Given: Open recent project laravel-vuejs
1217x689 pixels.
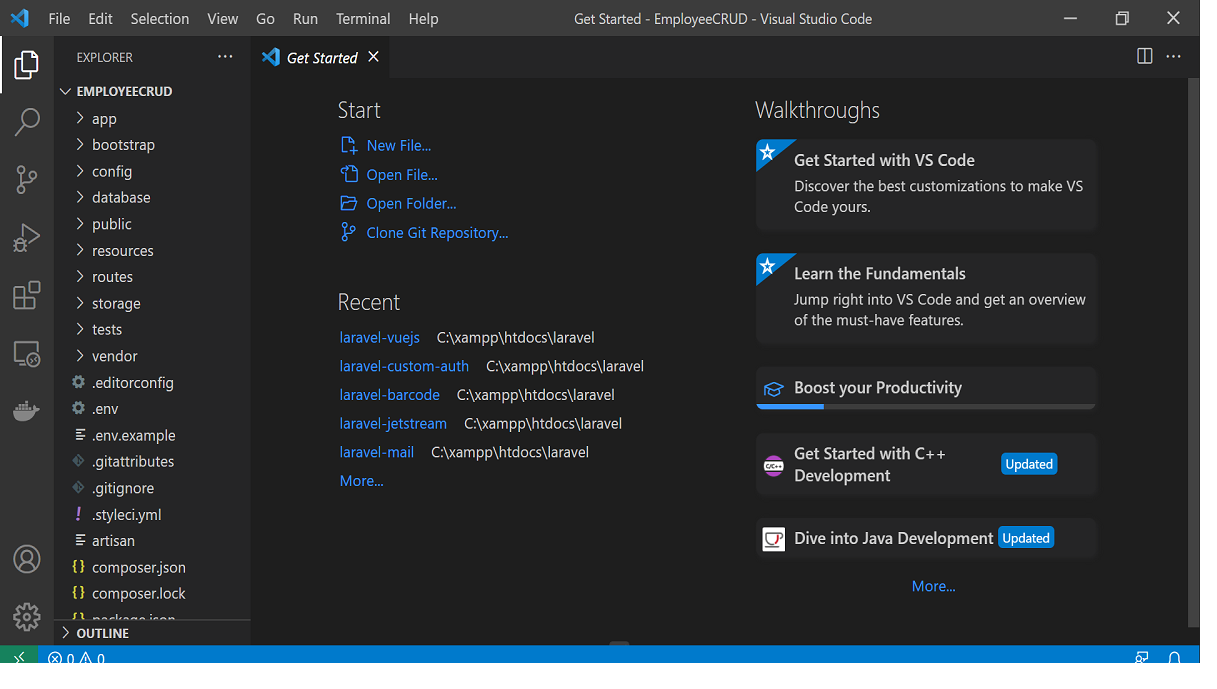Looking at the screenshot, I should (380, 338).
